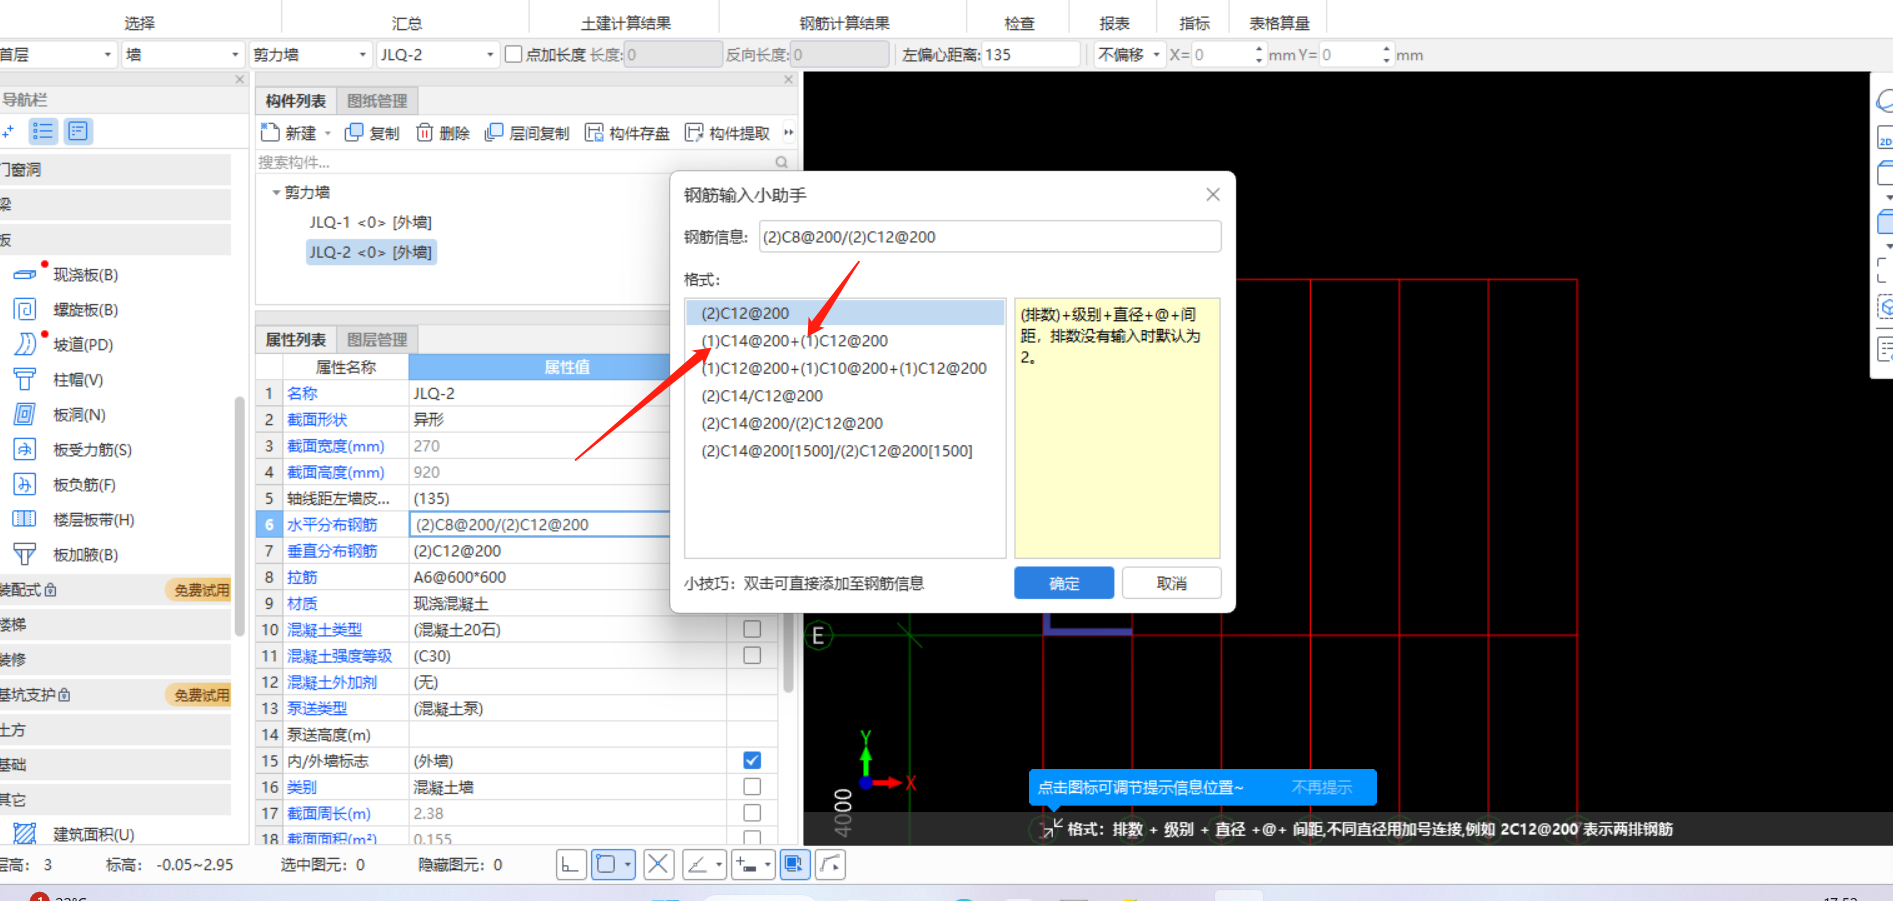Image resolution: width=1893 pixels, height=901 pixels.
Task: Close the 钢筋输入小助手 dialog
Action: click(1213, 194)
